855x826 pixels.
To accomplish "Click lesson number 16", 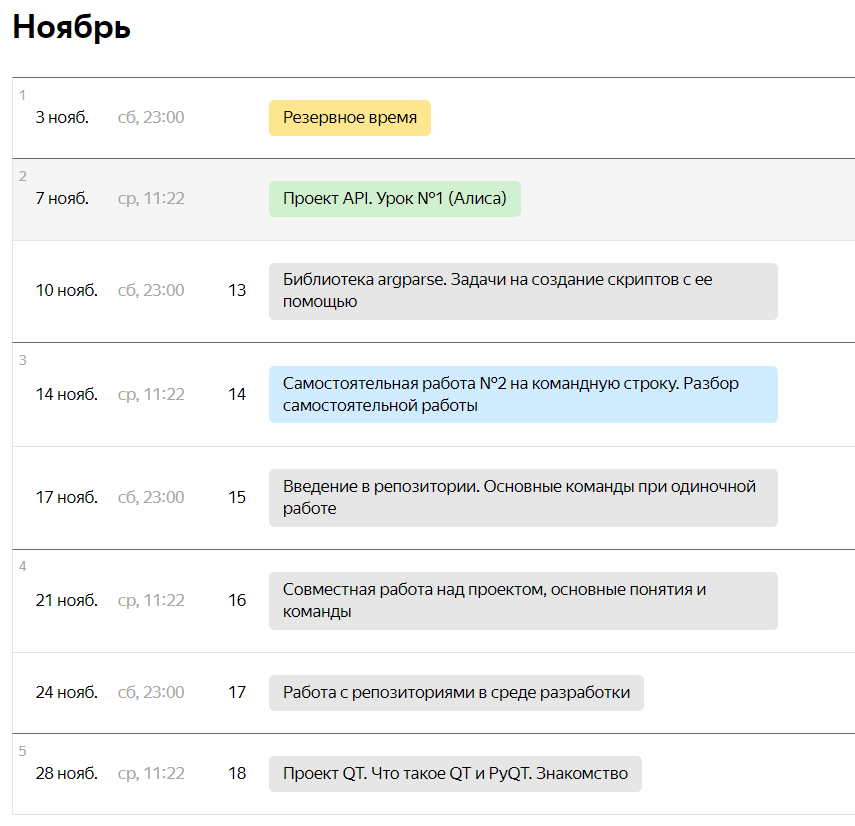I will pos(237,600).
